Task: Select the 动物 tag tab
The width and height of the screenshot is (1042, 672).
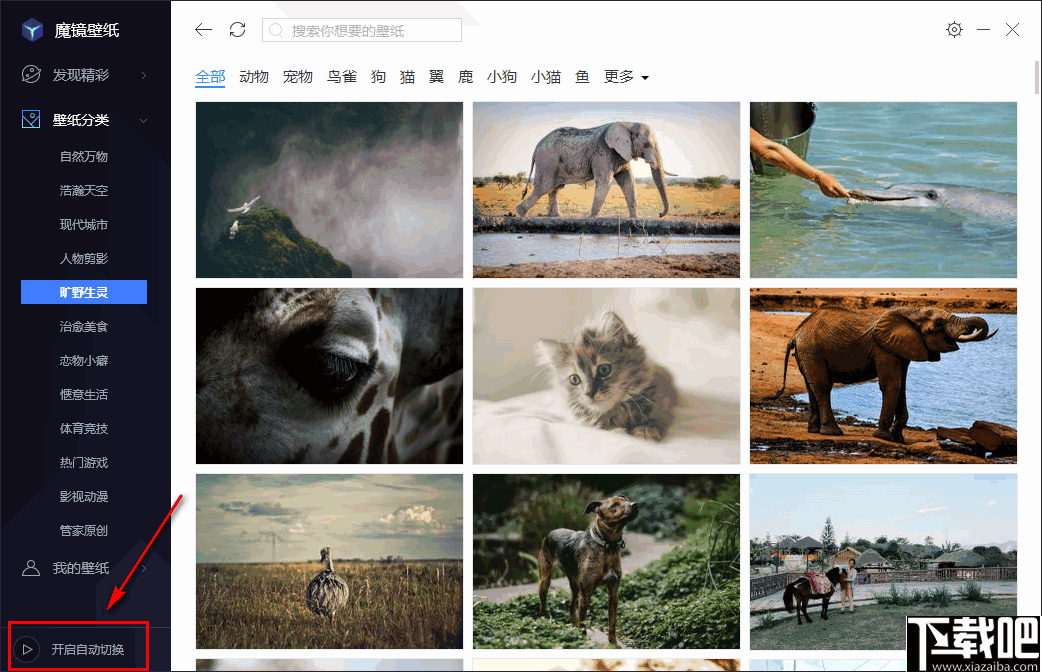Action: pyautogui.click(x=254, y=77)
